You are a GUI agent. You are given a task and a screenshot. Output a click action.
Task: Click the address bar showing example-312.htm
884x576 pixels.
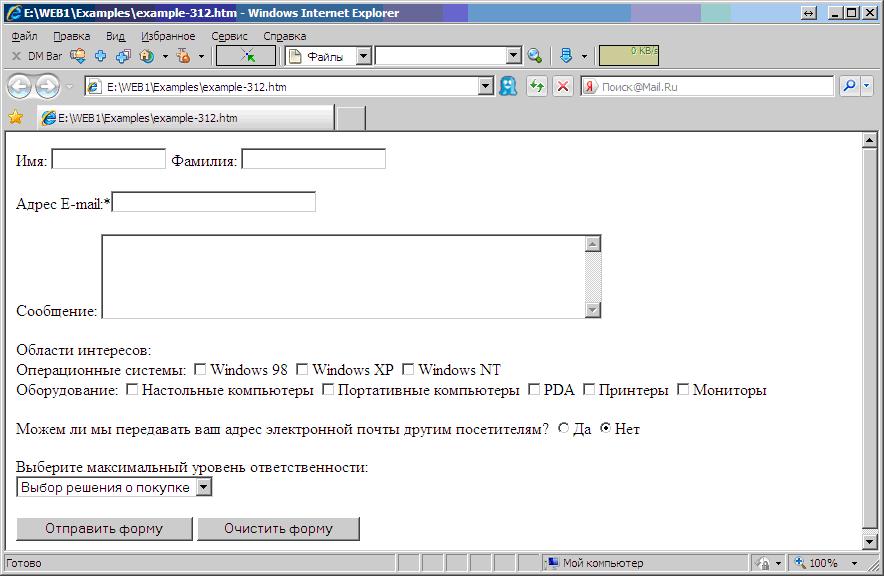[282, 87]
